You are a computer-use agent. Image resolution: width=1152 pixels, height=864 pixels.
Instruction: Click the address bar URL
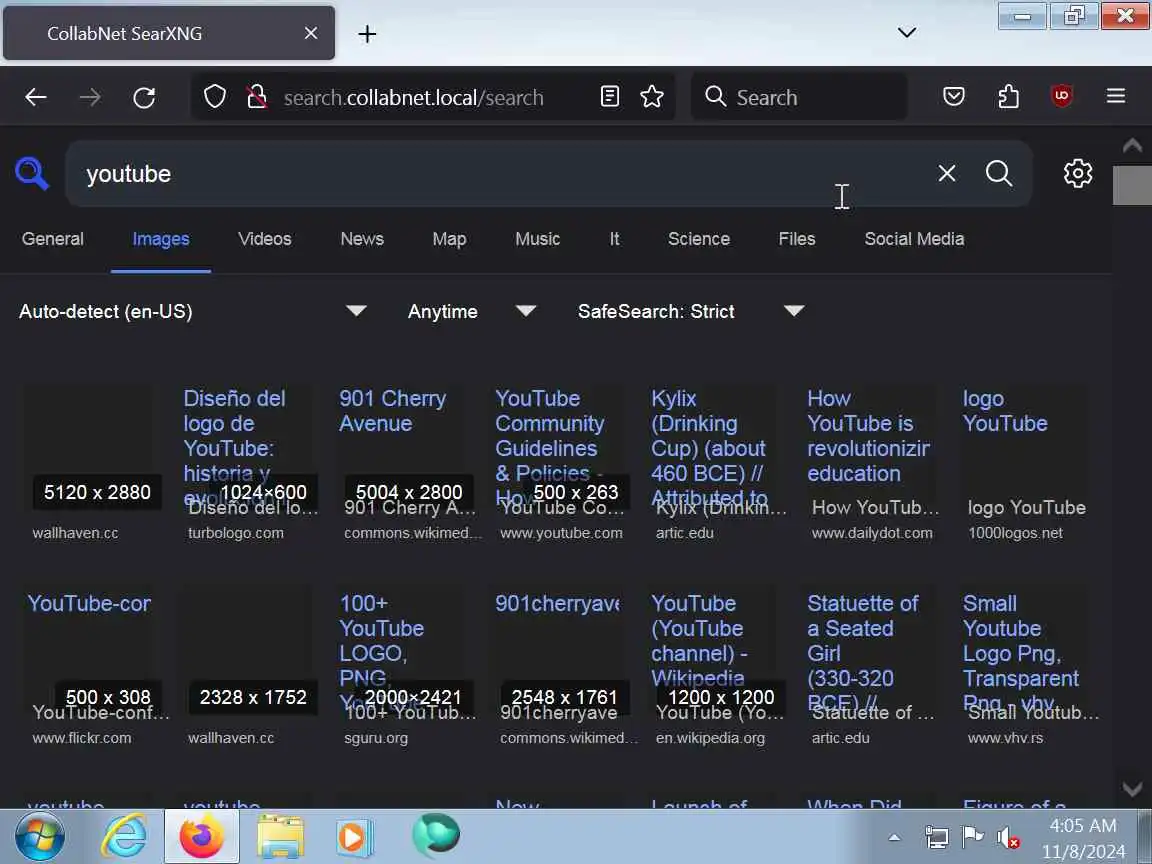414,97
